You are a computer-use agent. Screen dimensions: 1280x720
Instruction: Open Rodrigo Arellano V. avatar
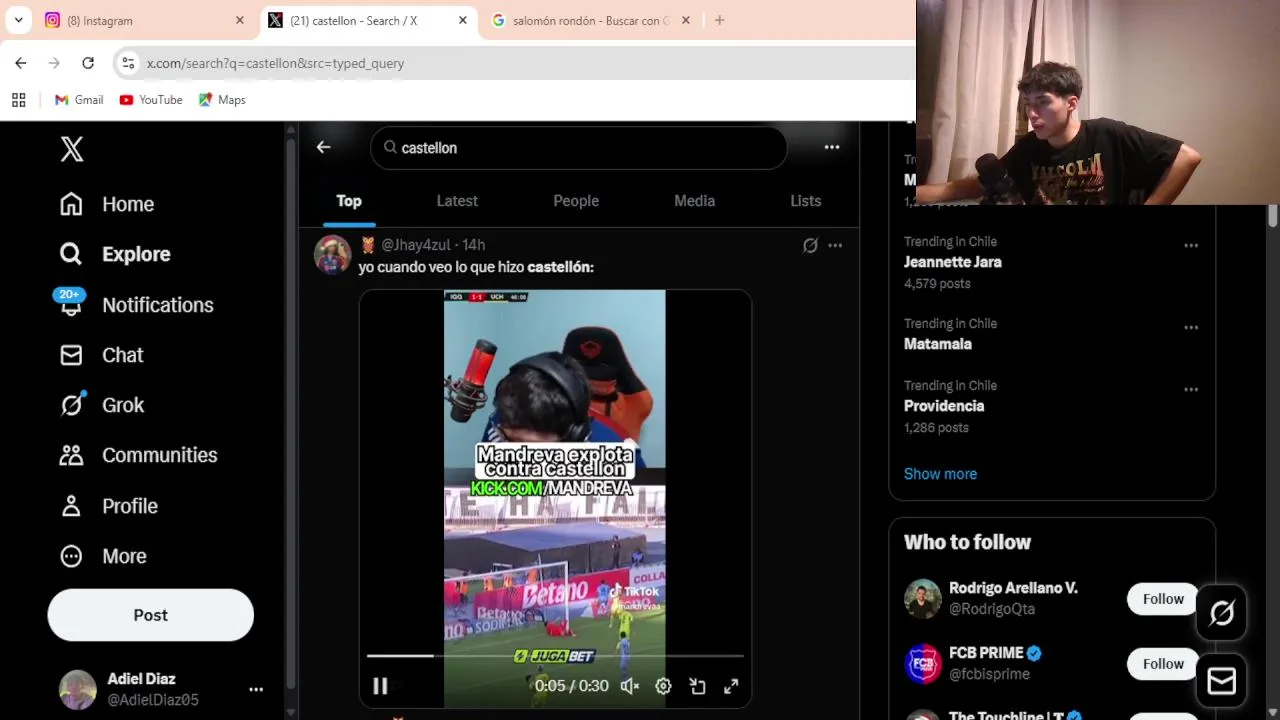pos(923,598)
